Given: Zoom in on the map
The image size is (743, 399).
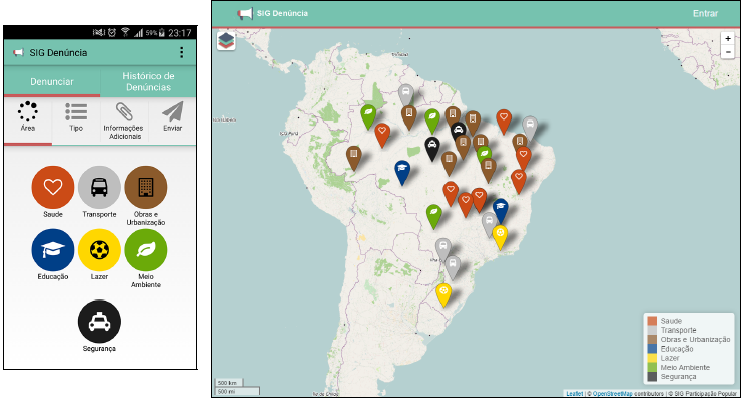Looking at the screenshot, I should click(x=728, y=38).
